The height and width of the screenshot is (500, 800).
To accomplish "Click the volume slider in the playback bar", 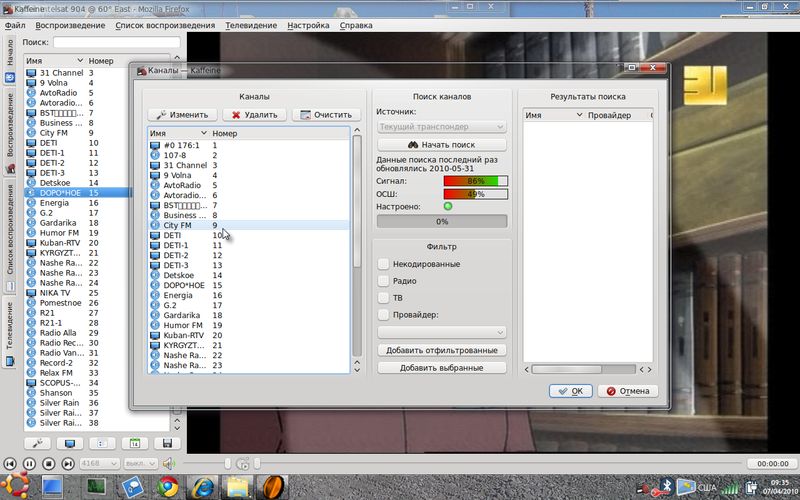I will (210, 463).
